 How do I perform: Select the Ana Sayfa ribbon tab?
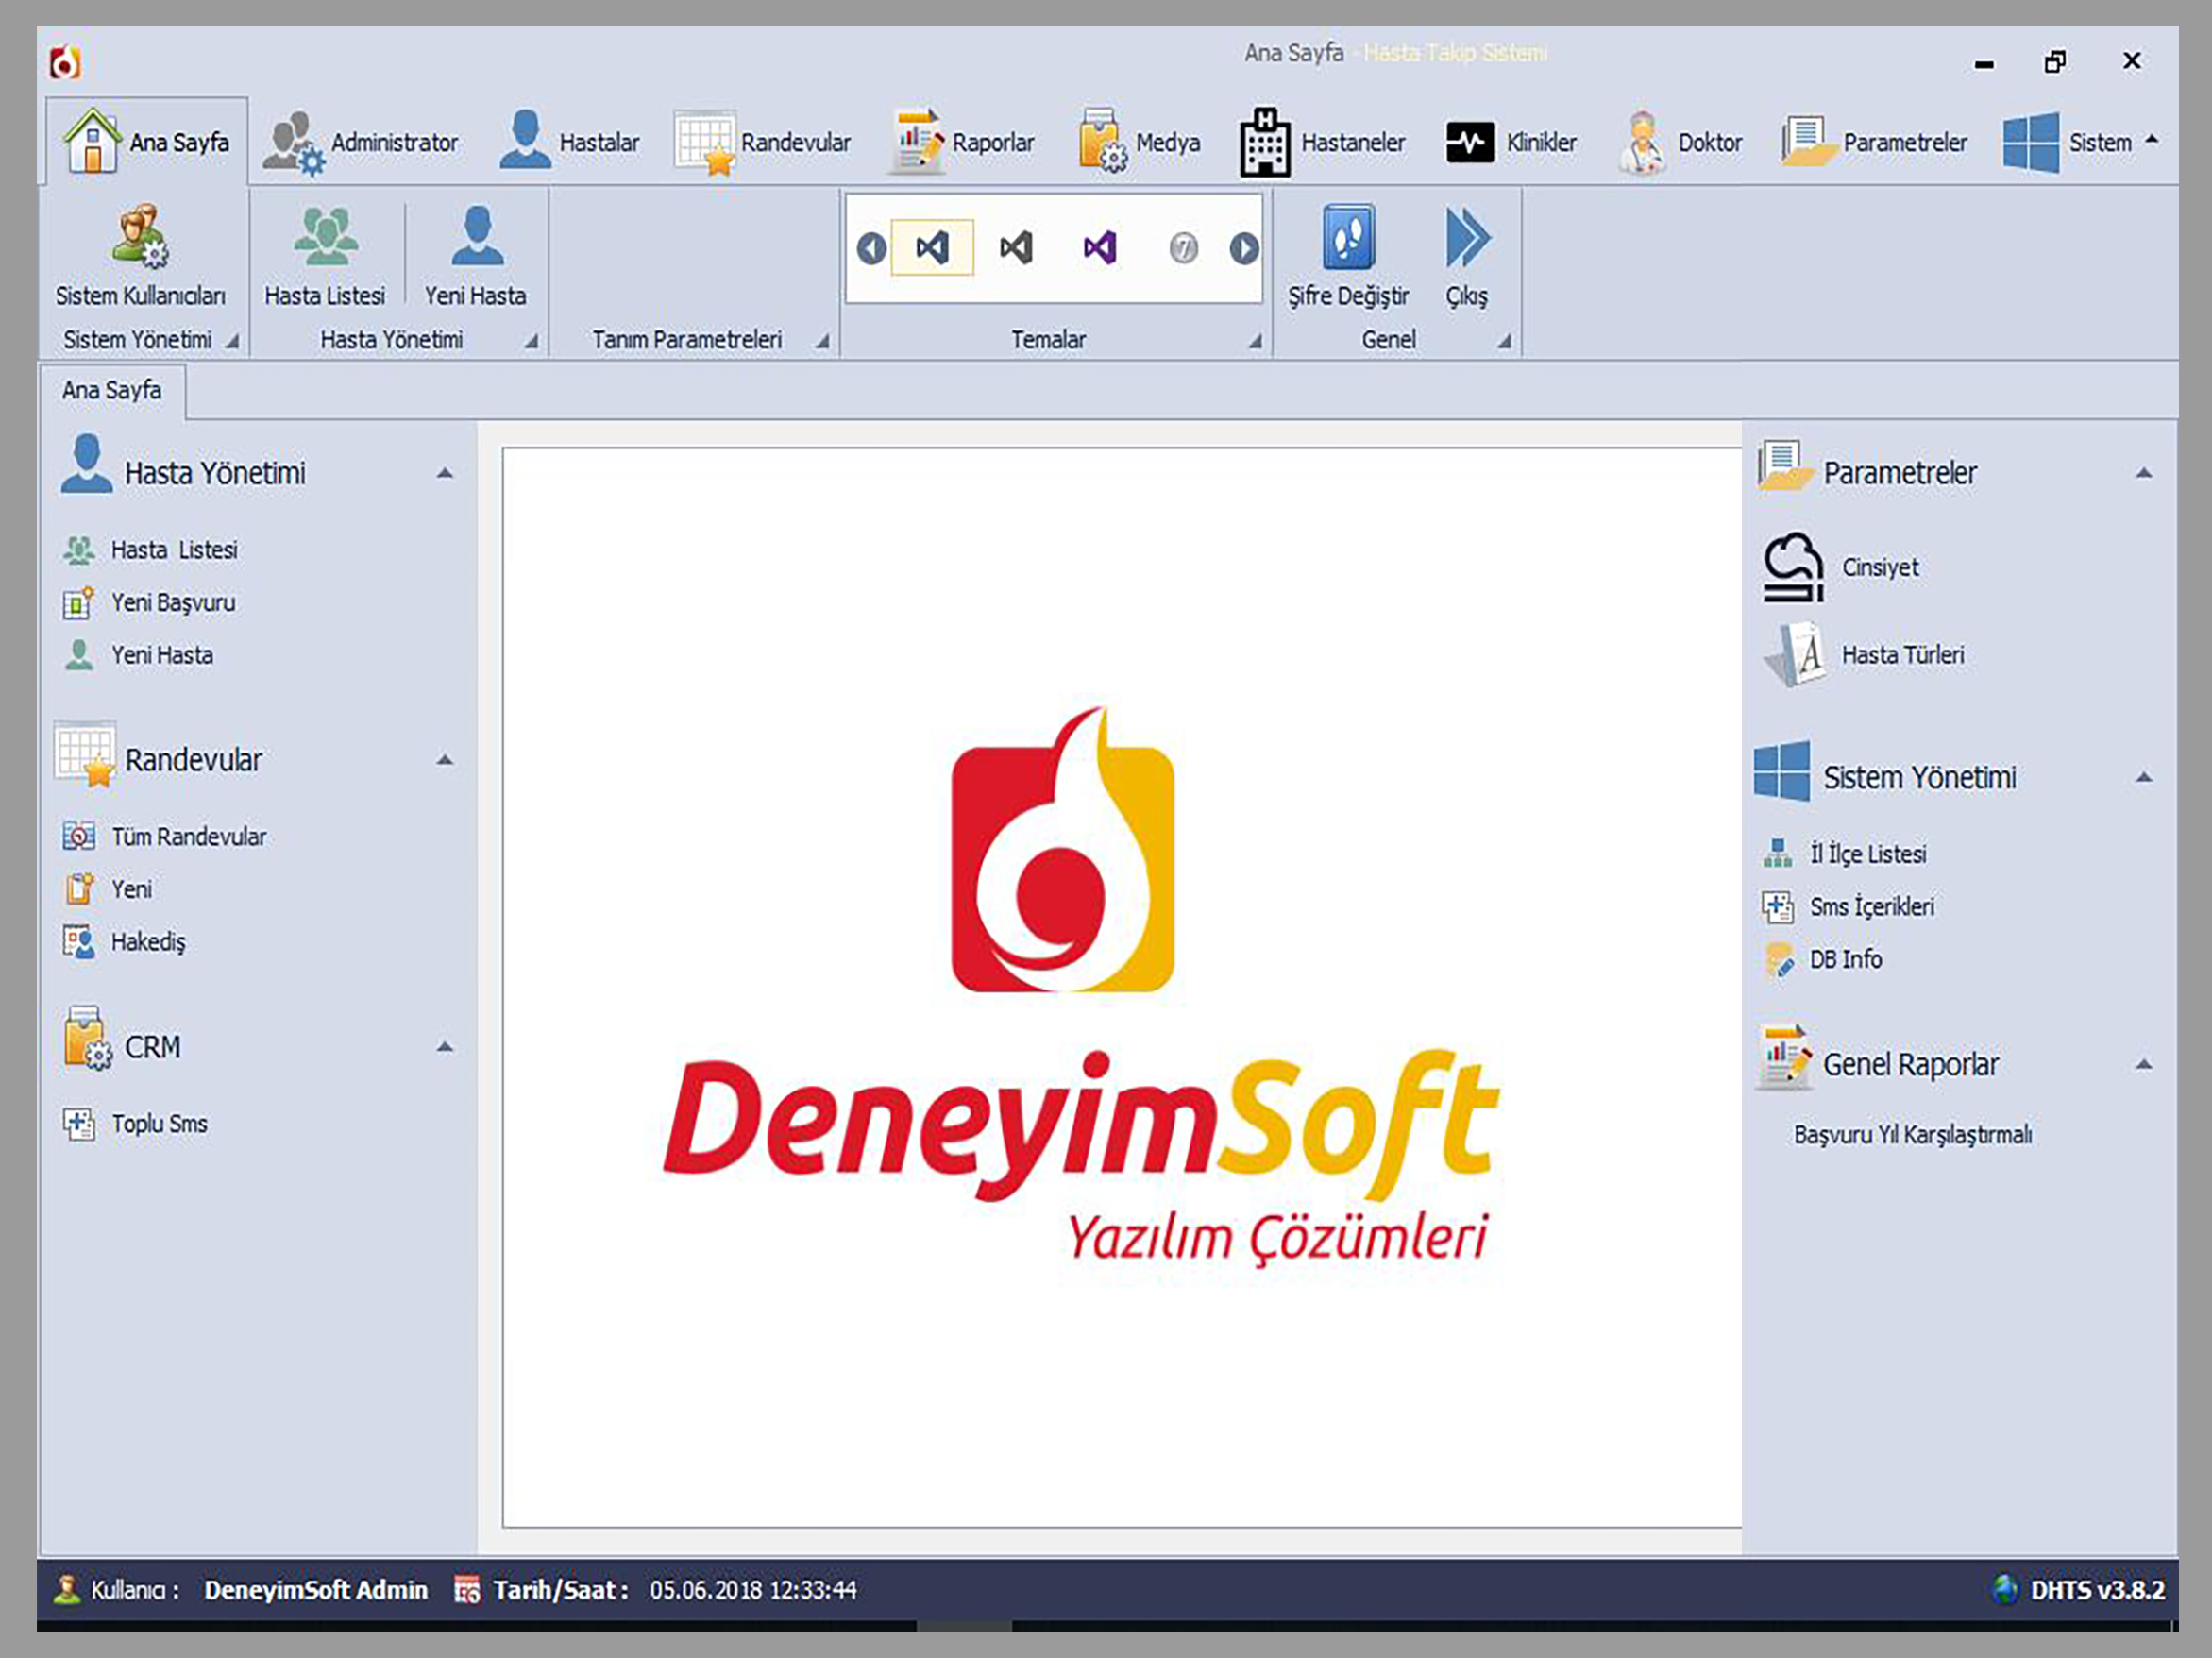147,142
